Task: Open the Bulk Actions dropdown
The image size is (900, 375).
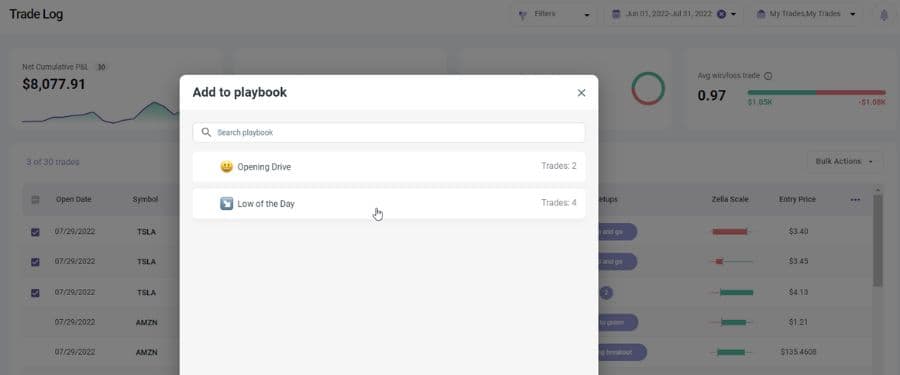Action: (x=844, y=162)
